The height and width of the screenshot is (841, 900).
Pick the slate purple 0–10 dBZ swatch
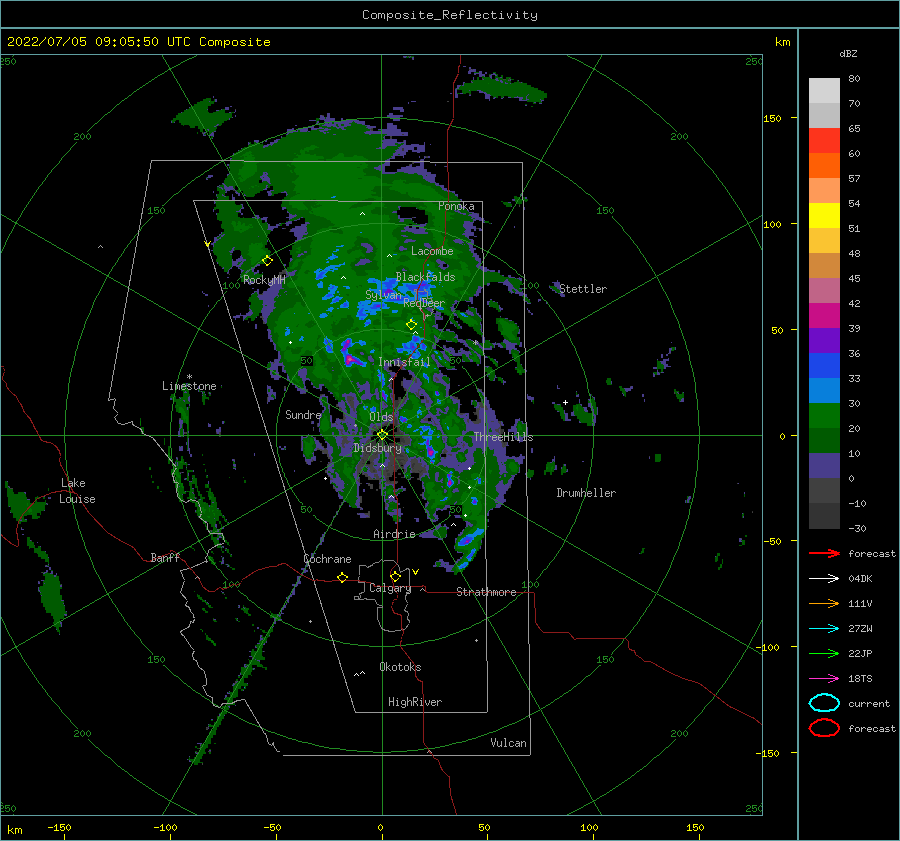pos(824,465)
